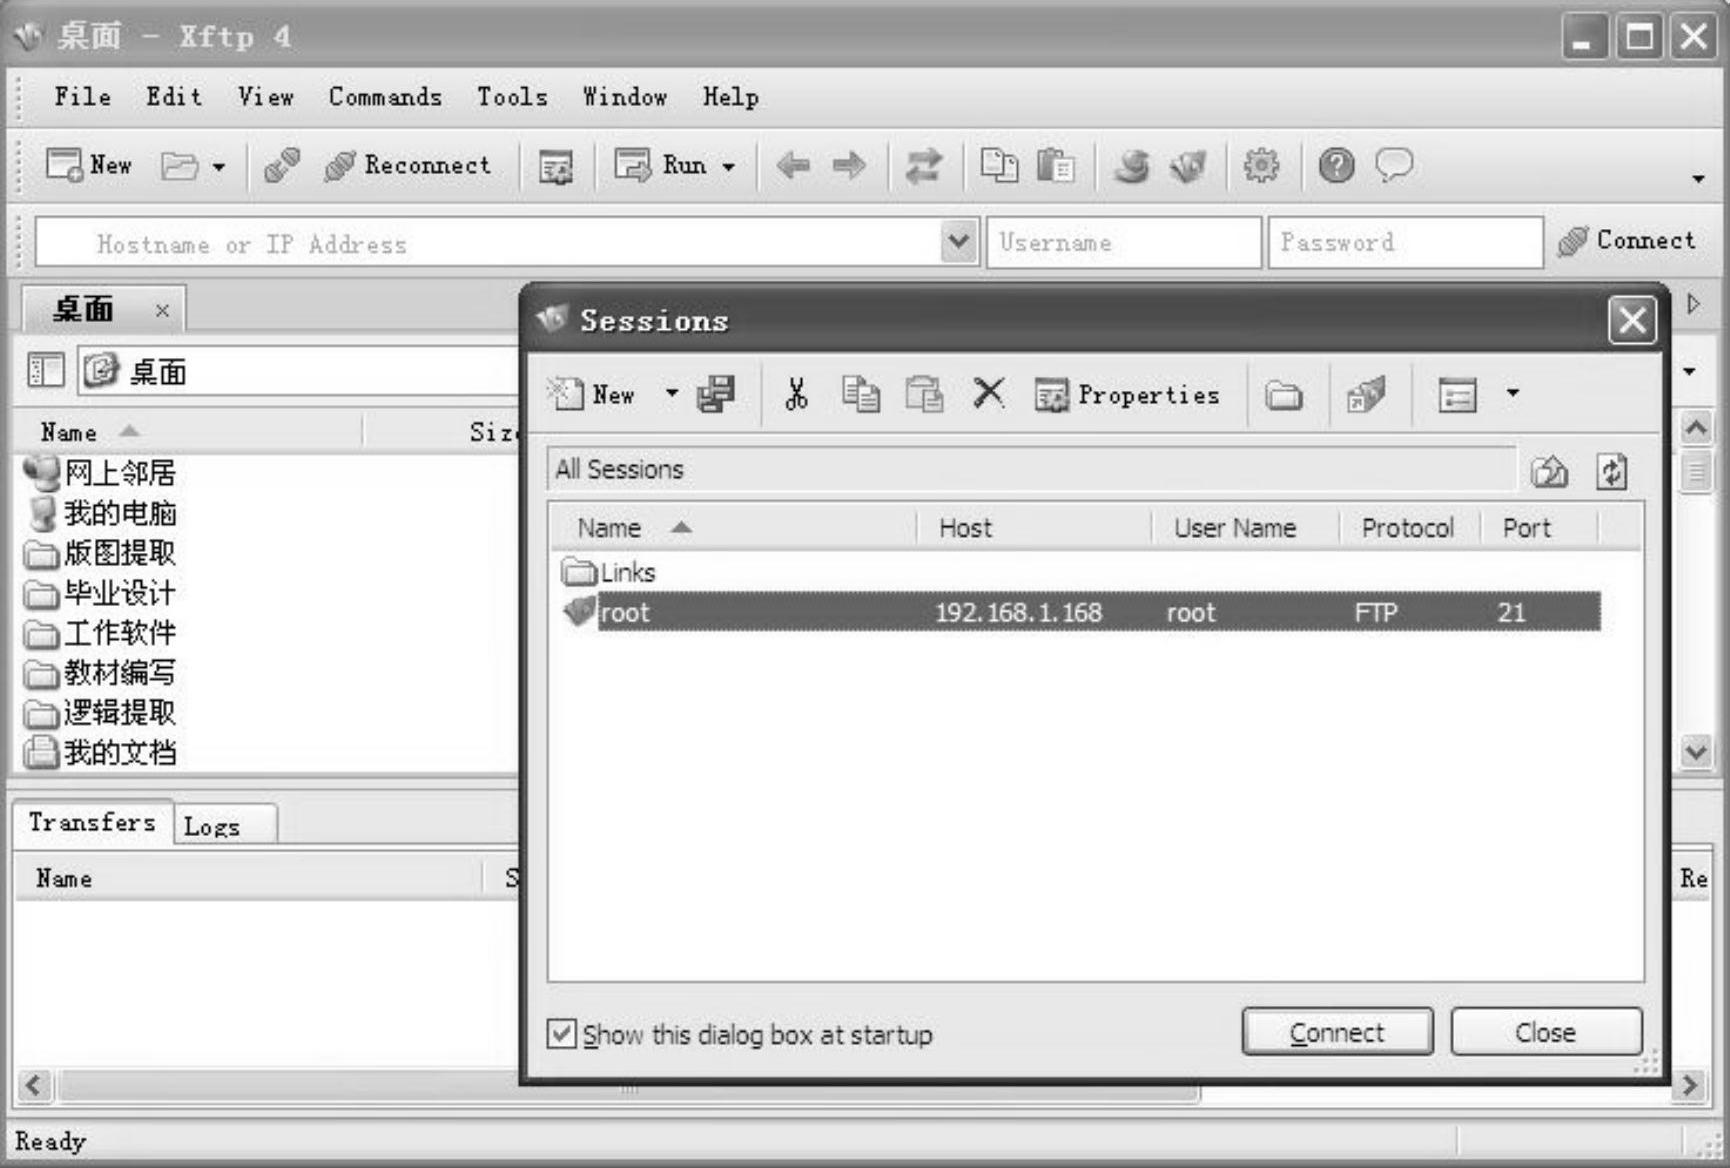Open the Edit menu
Image resolution: width=1730 pixels, height=1168 pixels.
click(174, 97)
